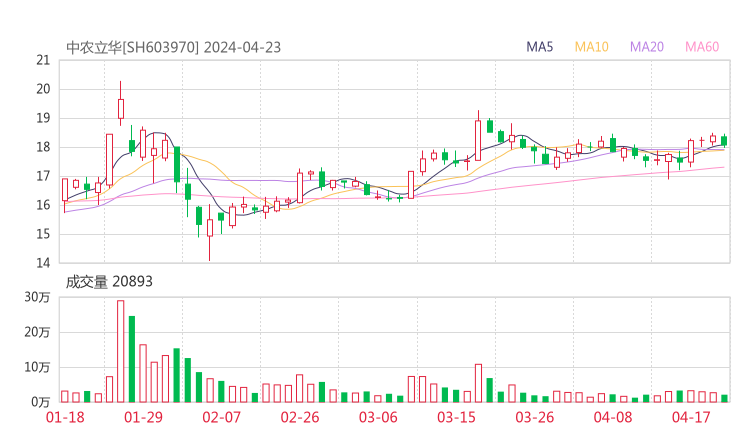The width and height of the screenshot is (740, 440).
Task: Click the price axis label 16
Action: click(43, 205)
